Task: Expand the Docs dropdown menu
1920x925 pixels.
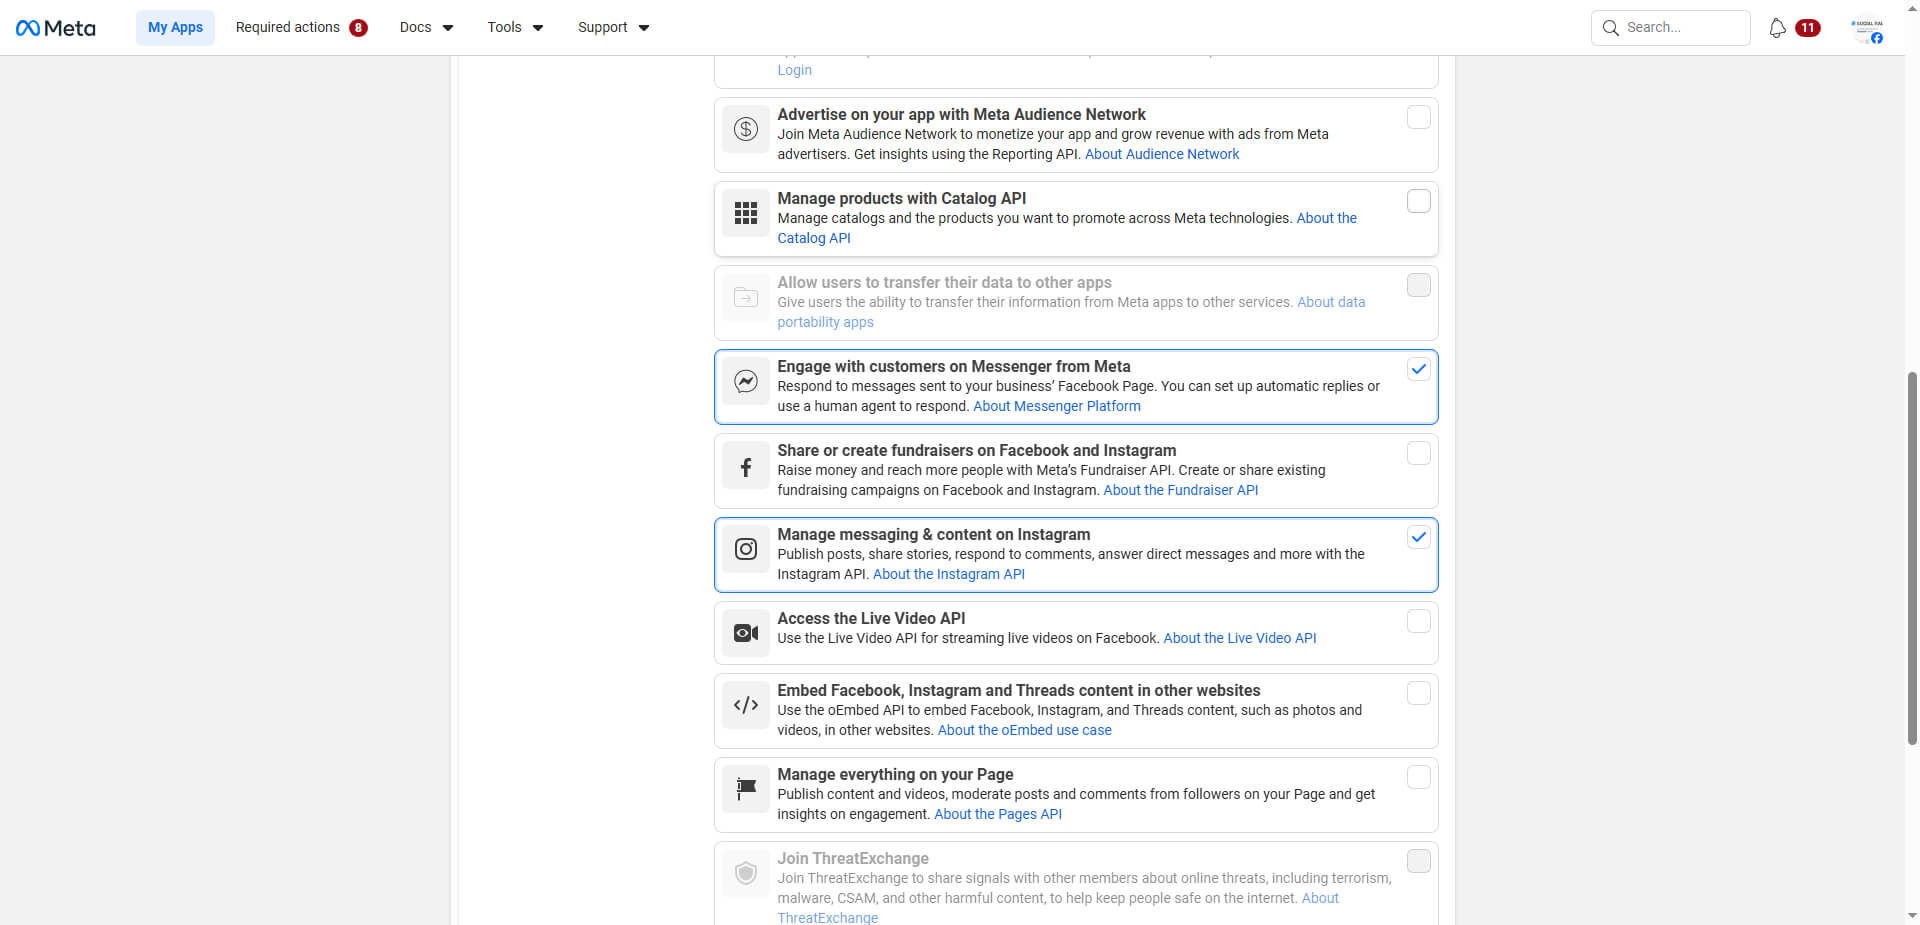Action: pyautogui.click(x=426, y=28)
